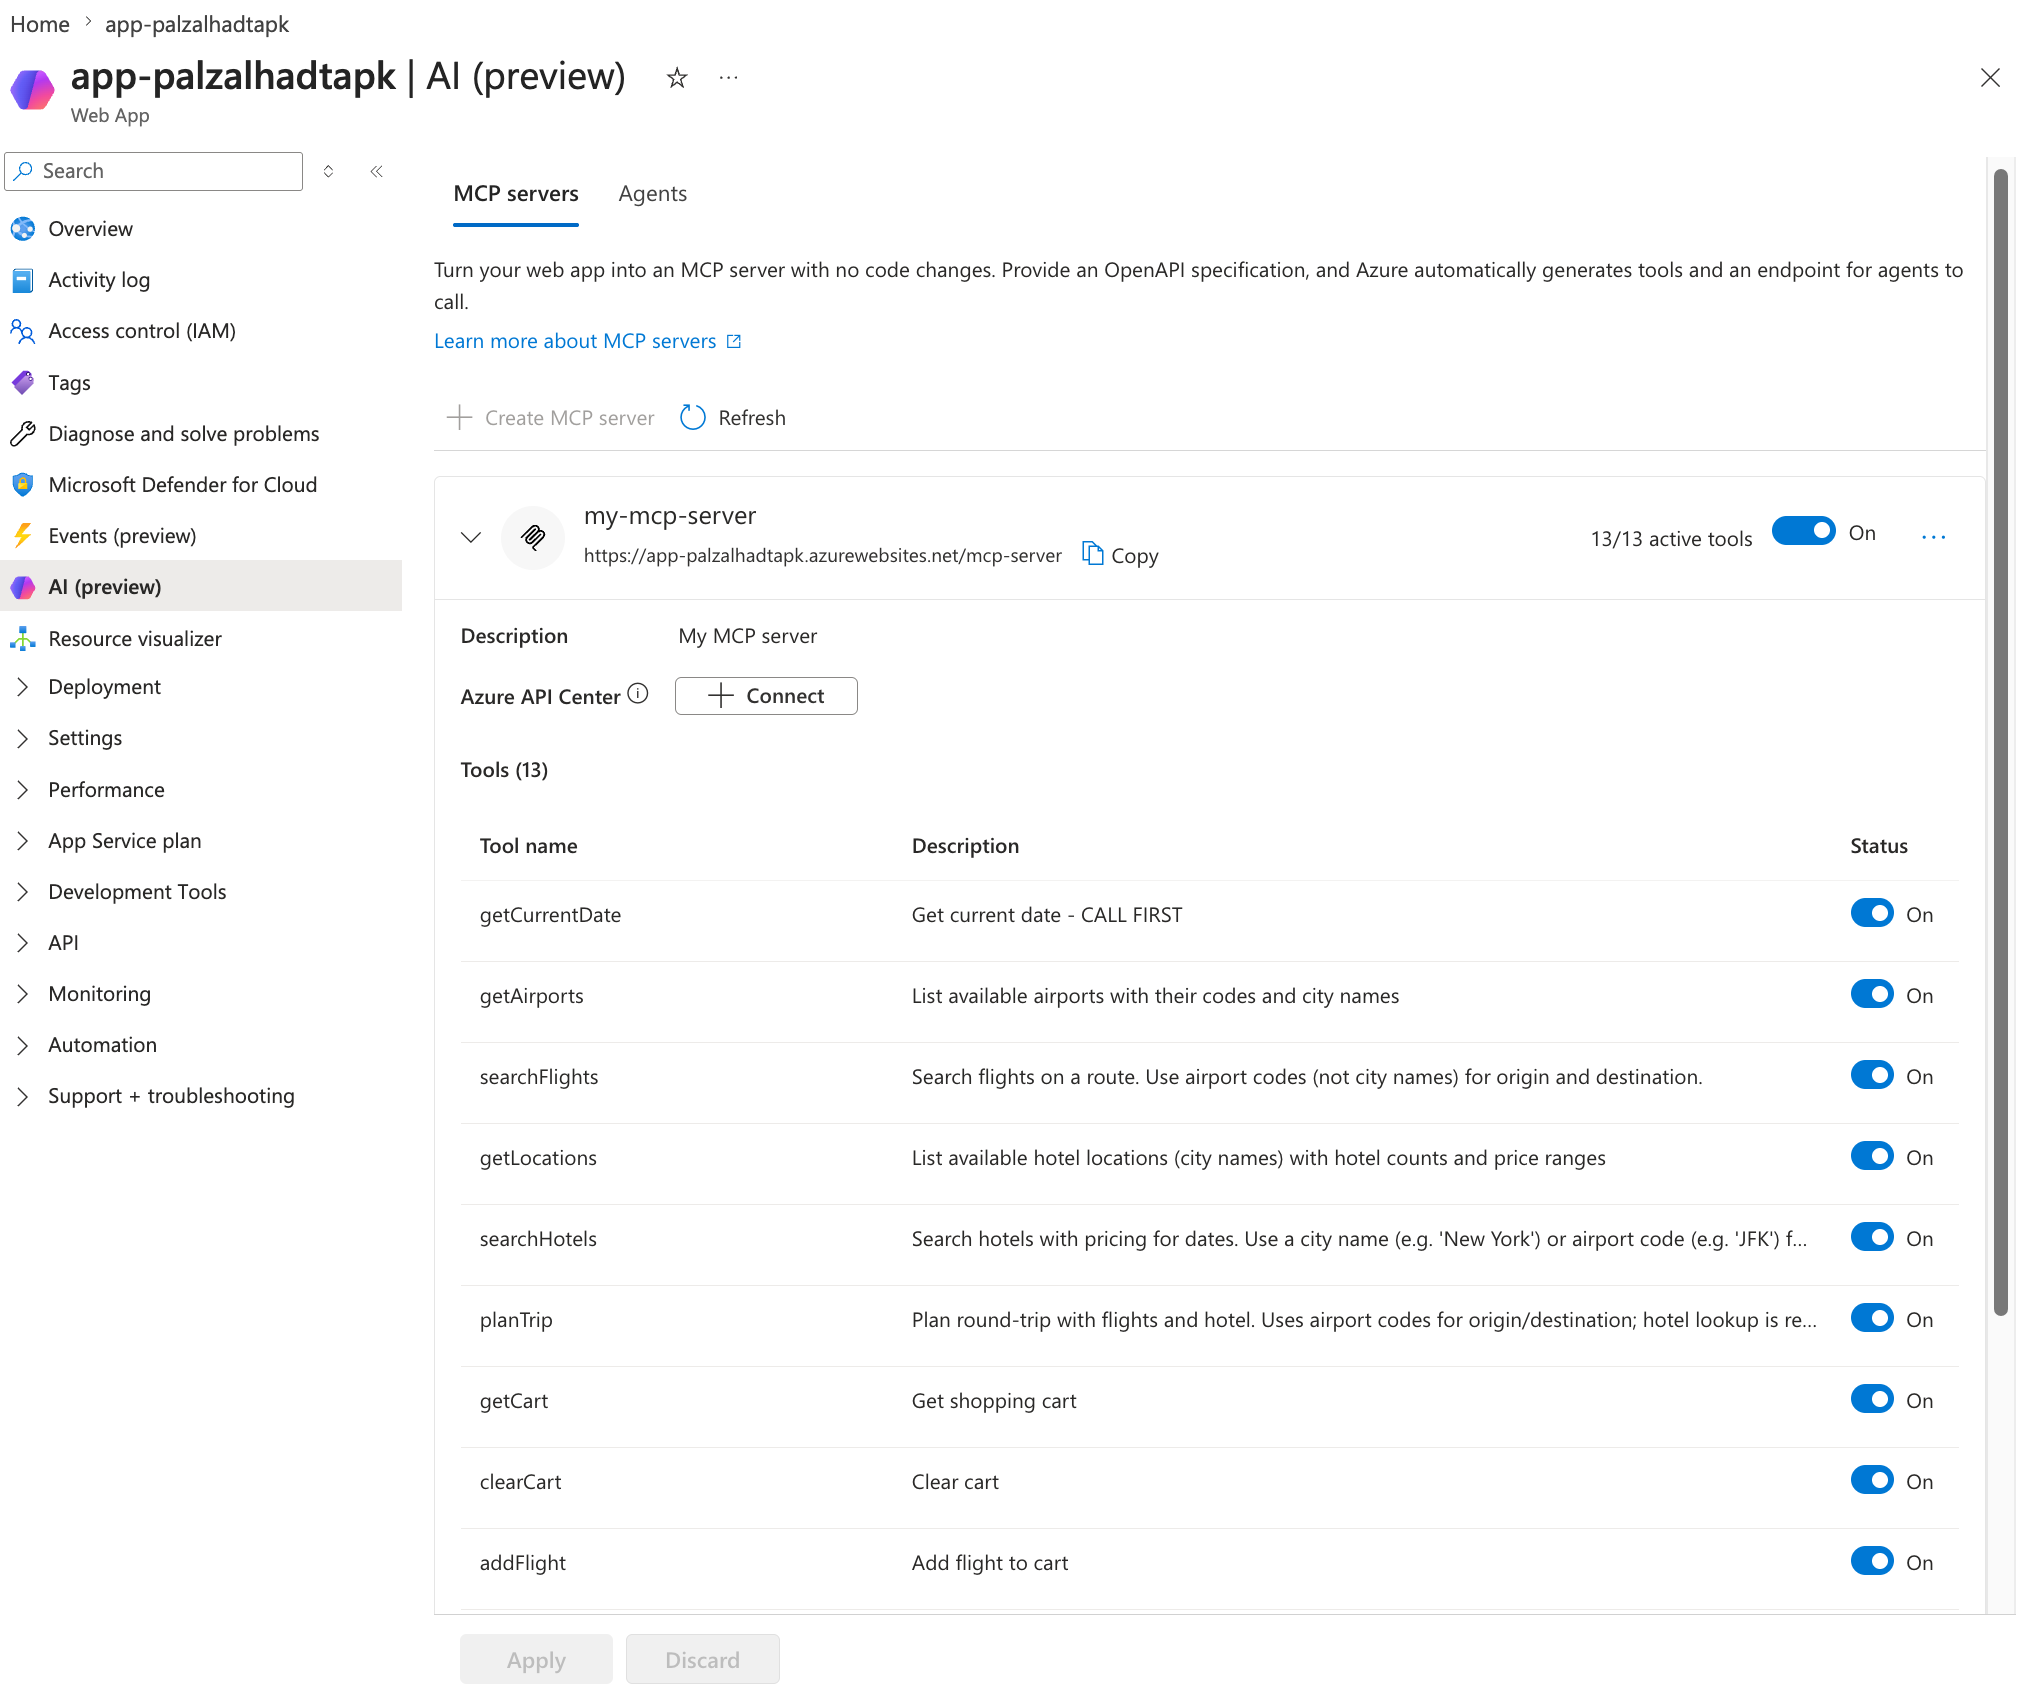Viewport: 2024px width, 1696px height.
Task: Click the Connect button for API Center
Action: click(x=766, y=696)
